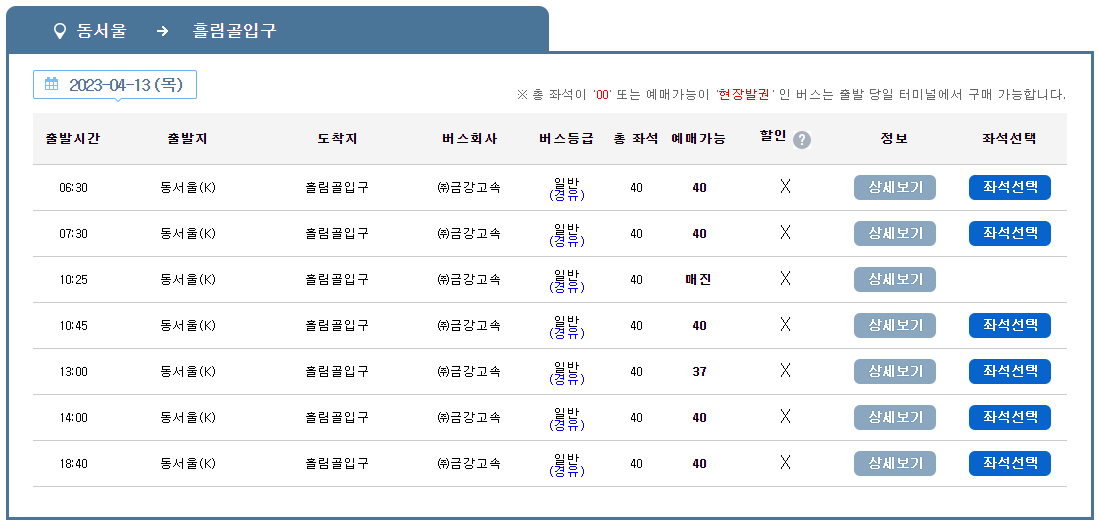Click 상세보기 in the 14:00 row
The height and width of the screenshot is (527, 1098).
click(x=894, y=418)
